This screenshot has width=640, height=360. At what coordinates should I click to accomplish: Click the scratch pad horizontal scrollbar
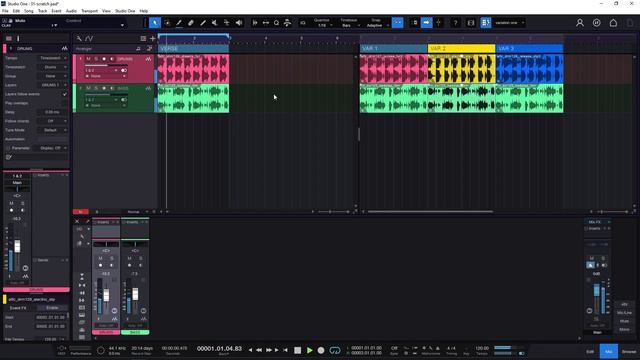point(430,211)
